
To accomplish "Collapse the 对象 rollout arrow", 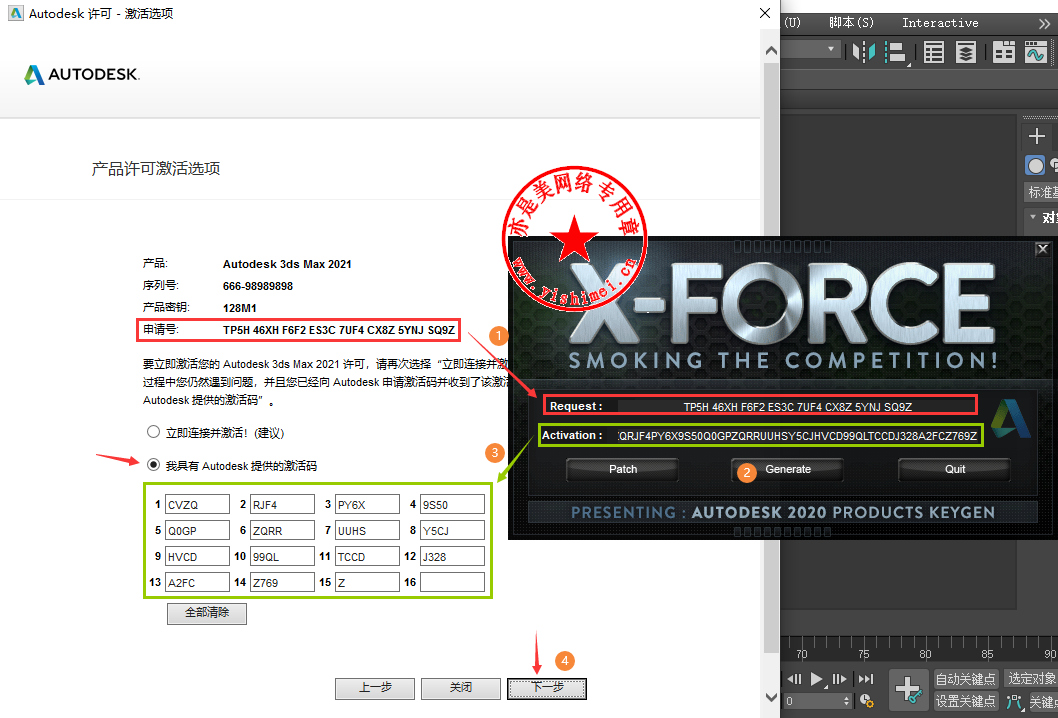I will pos(1032,217).
